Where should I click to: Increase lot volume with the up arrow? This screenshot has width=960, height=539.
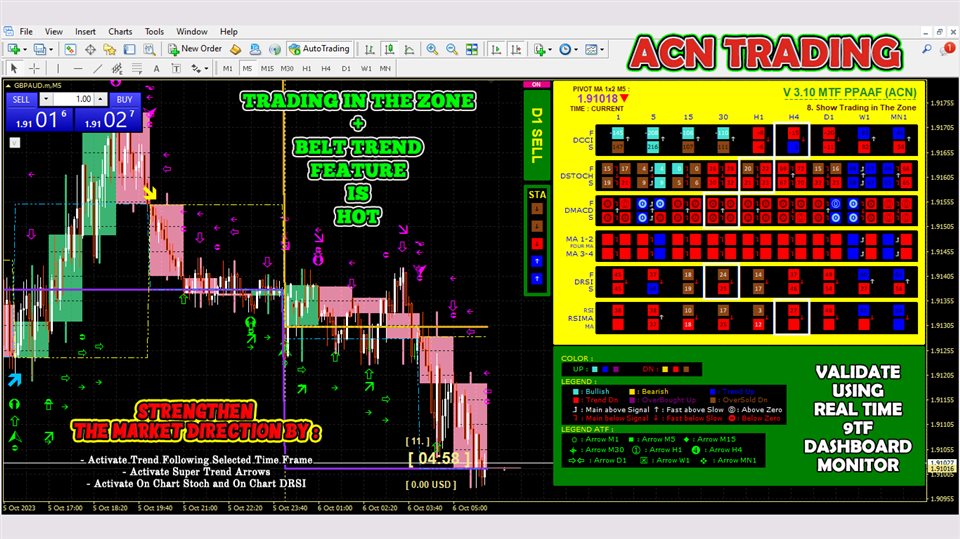point(101,99)
